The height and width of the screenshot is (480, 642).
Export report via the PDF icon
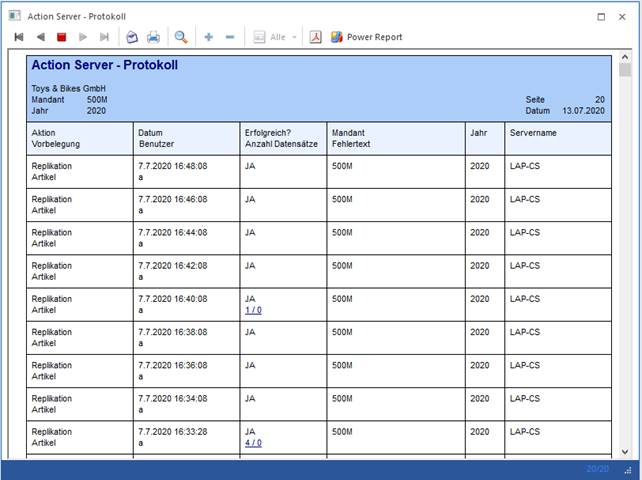(314, 37)
